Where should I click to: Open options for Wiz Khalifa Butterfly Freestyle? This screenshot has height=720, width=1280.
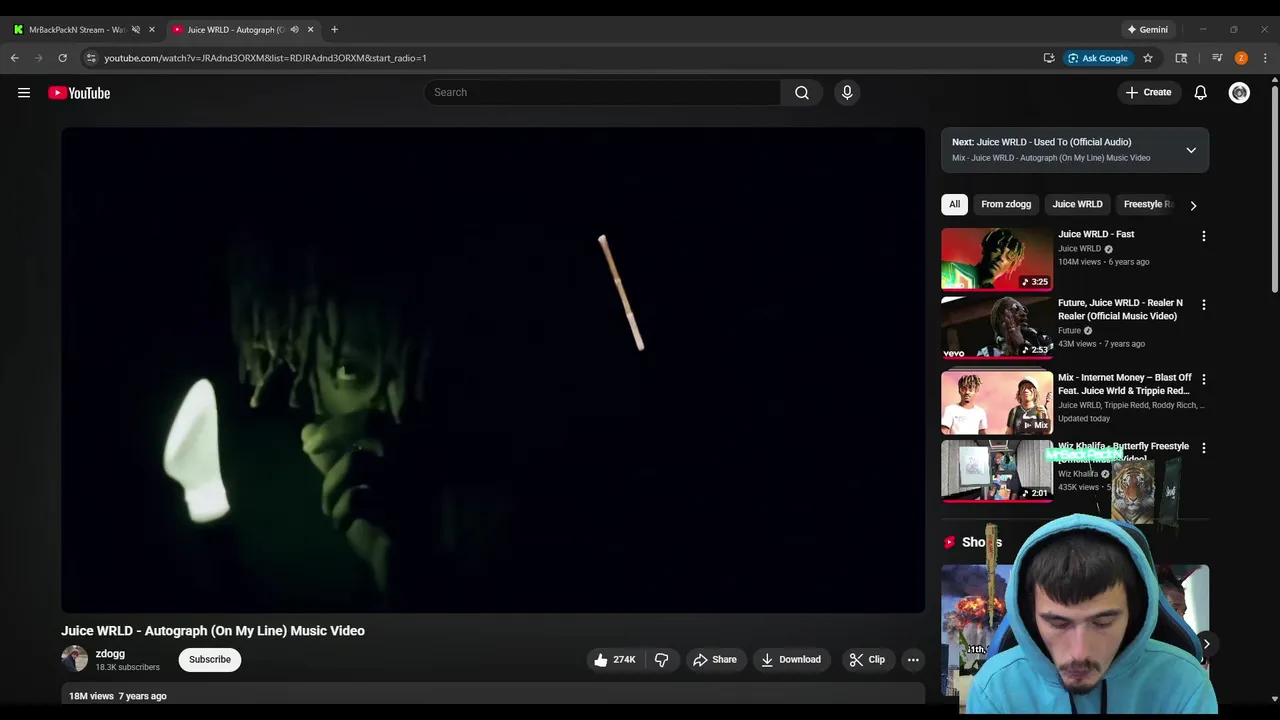click(x=1204, y=448)
